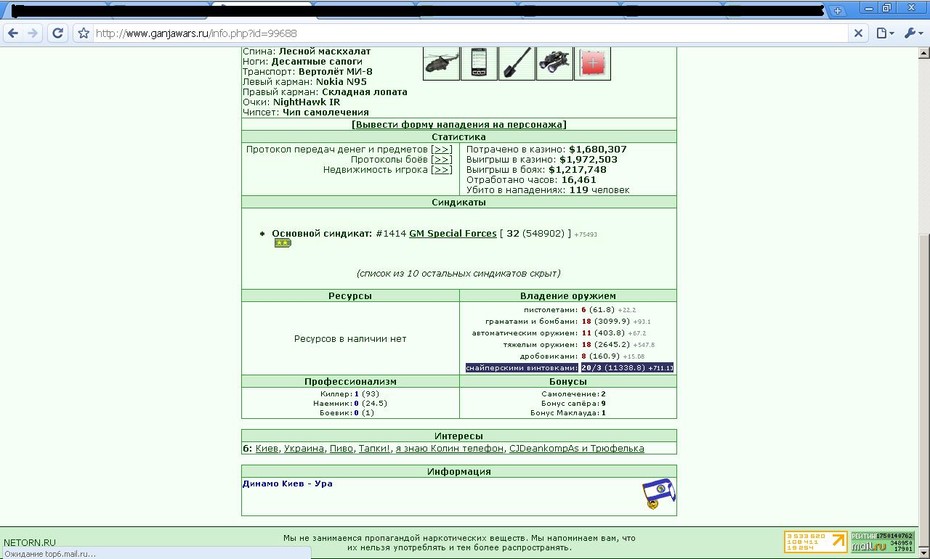
Task: Click the orange arrow counter banner
Action: pos(816,542)
